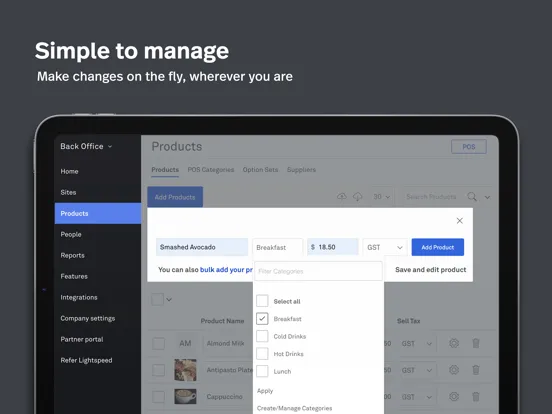Image resolution: width=552 pixels, height=414 pixels.
Task: Check the Cold Drinks category
Action: (262, 336)
